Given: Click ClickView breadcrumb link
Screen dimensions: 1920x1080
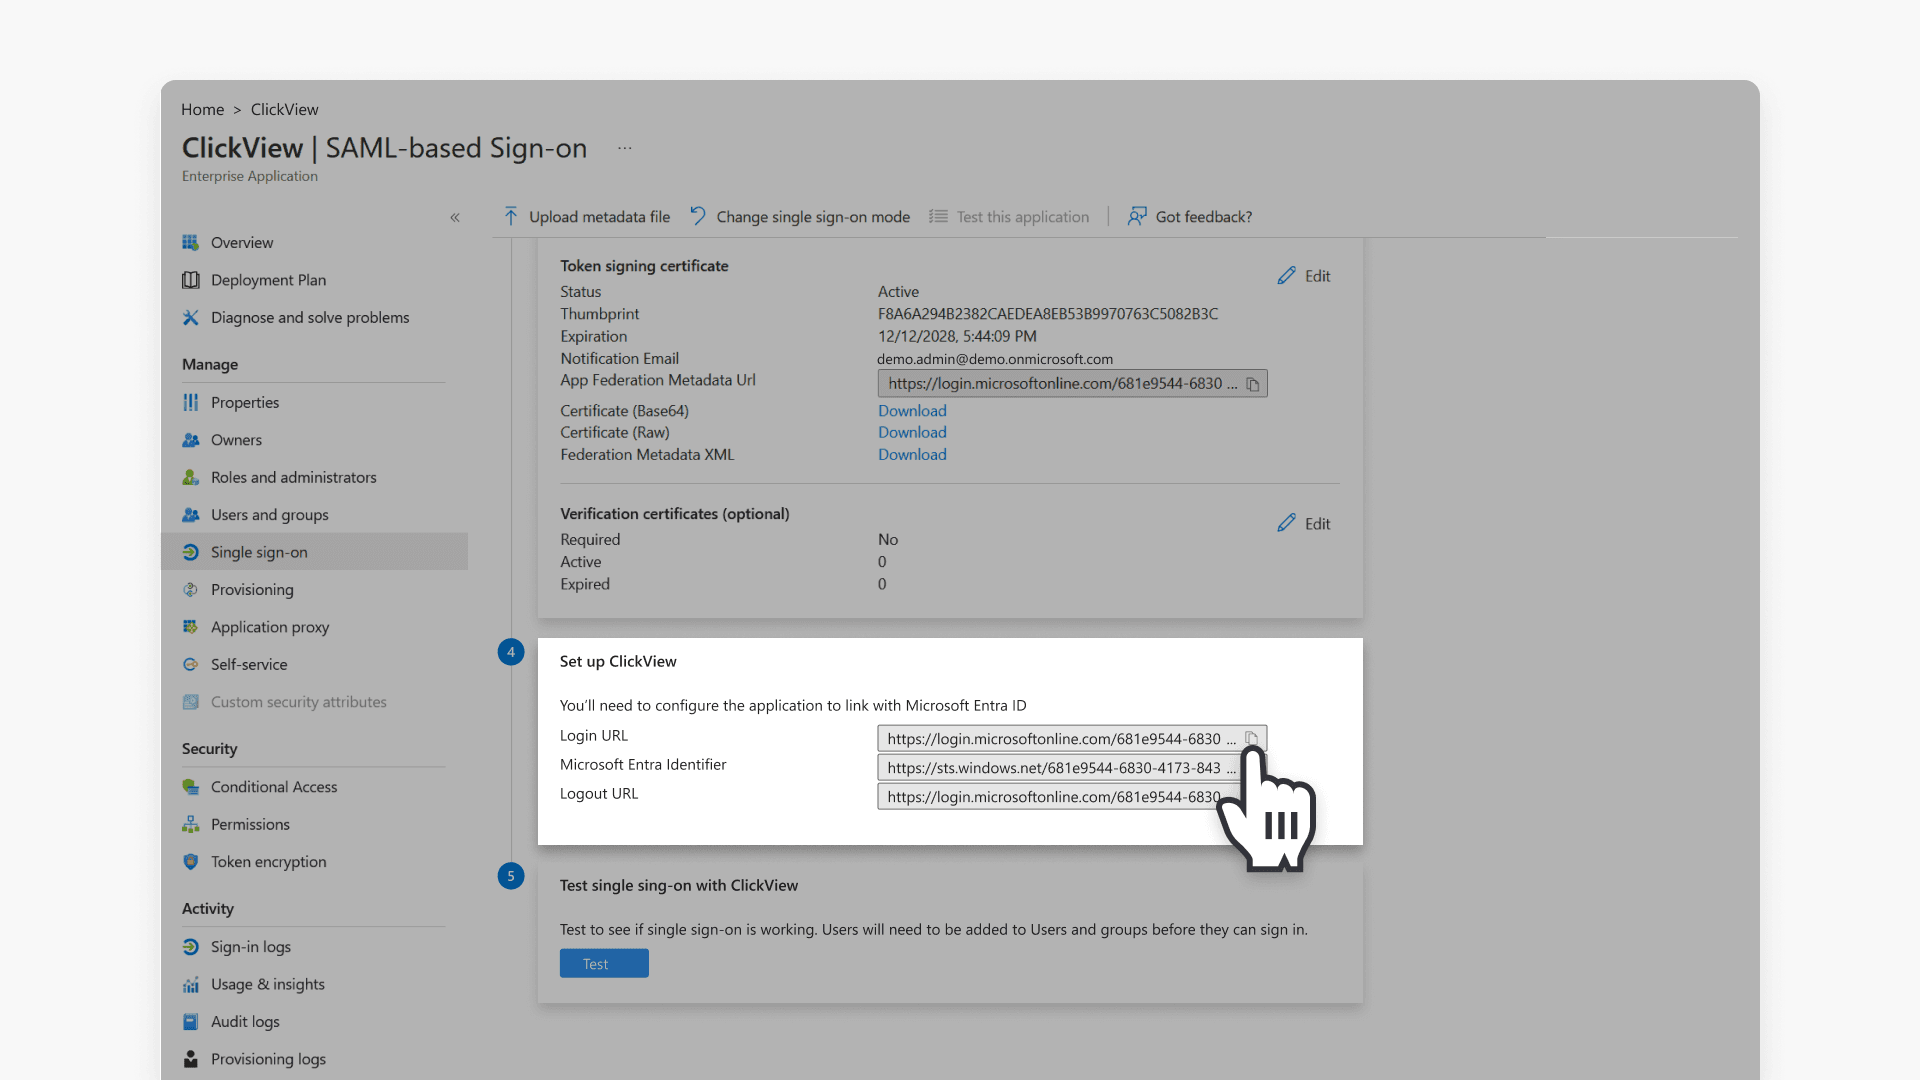Looking at the screenshot, I should pyautogui.click(x=284, y=109).
